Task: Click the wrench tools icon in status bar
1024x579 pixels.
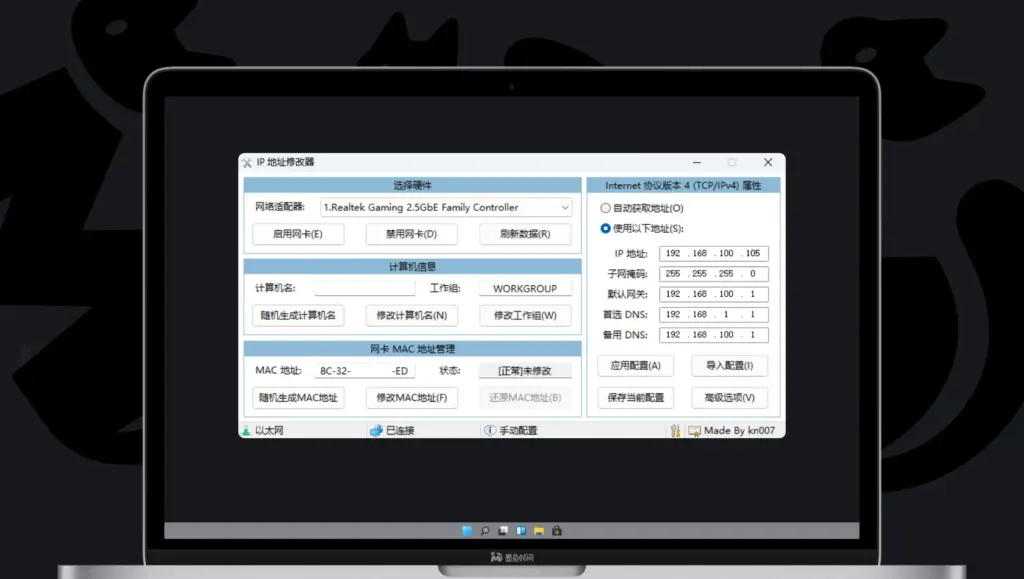Action: (678, 430)
